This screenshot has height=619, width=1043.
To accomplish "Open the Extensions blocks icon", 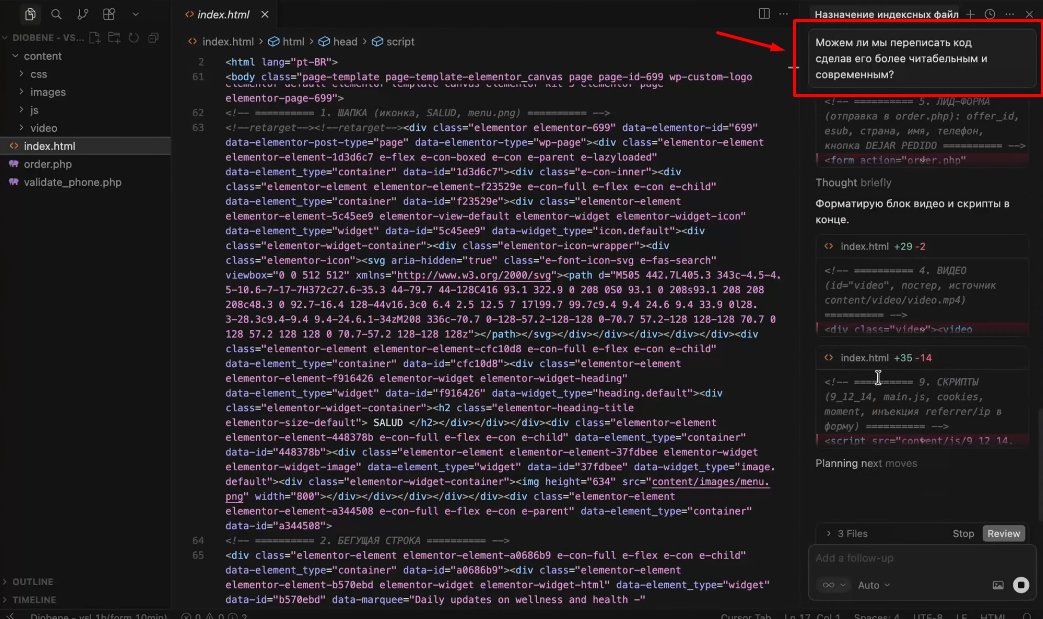I will tap(109, 14).
